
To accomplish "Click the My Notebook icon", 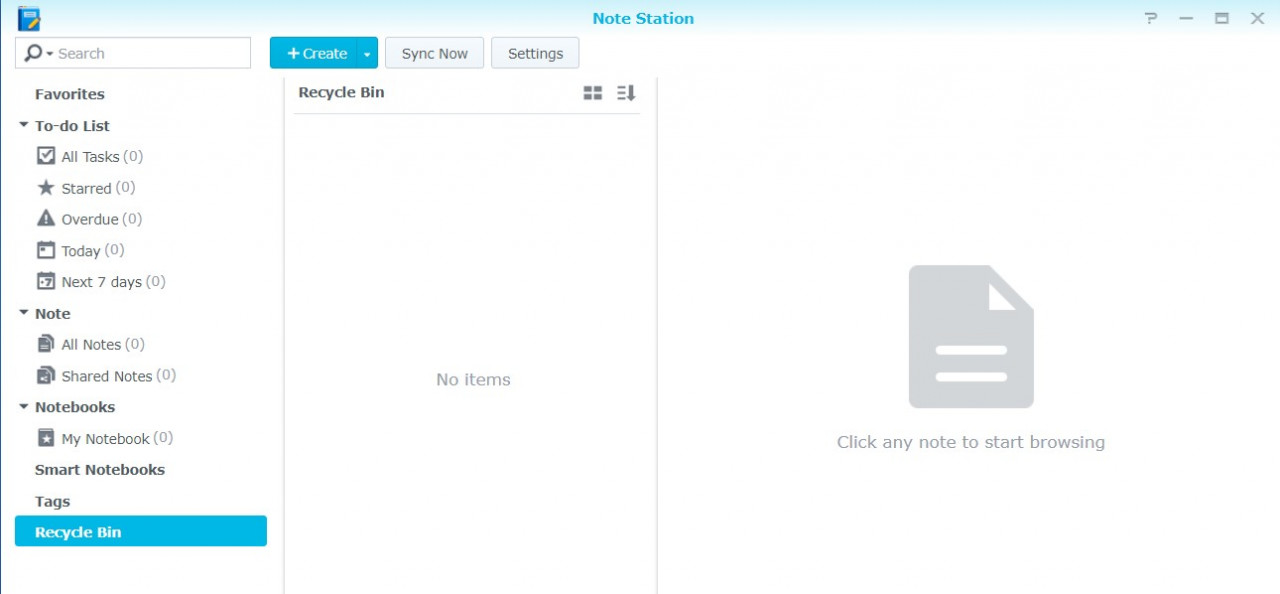I will pos(46,438).
